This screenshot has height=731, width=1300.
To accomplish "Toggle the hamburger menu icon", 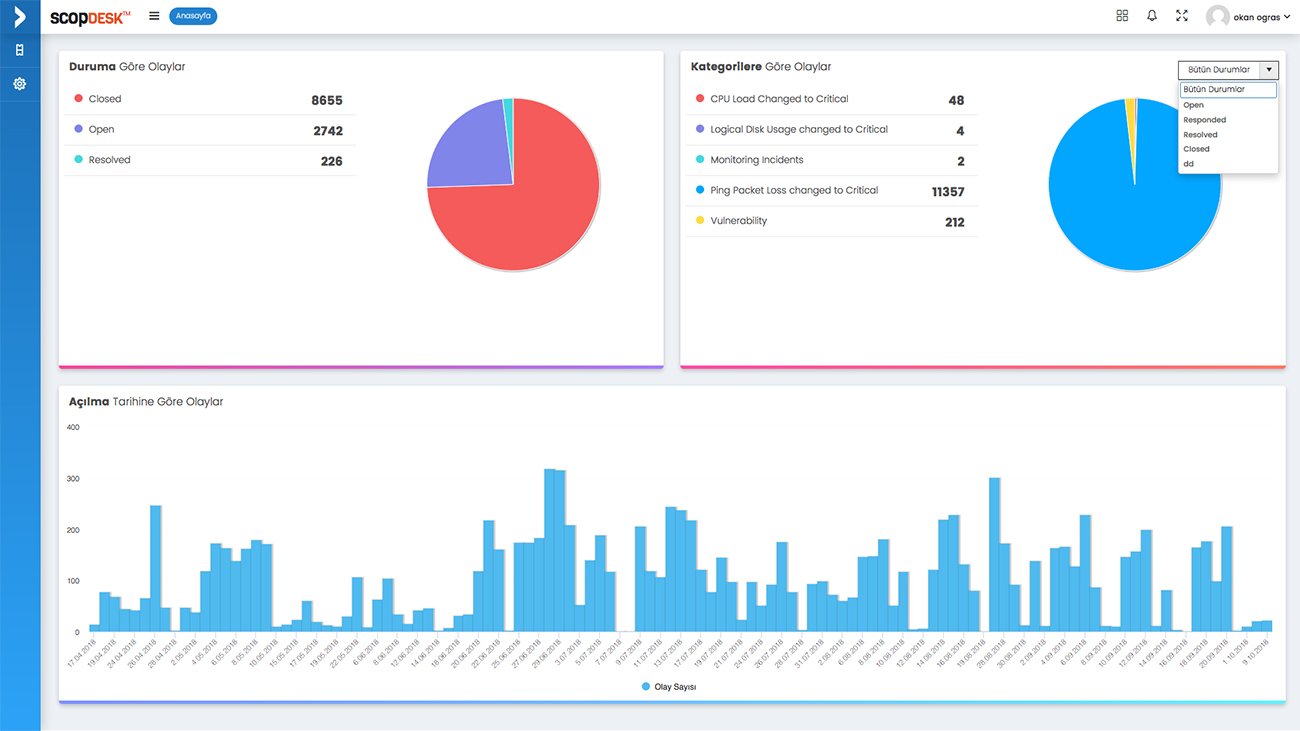I will point(154,16).
